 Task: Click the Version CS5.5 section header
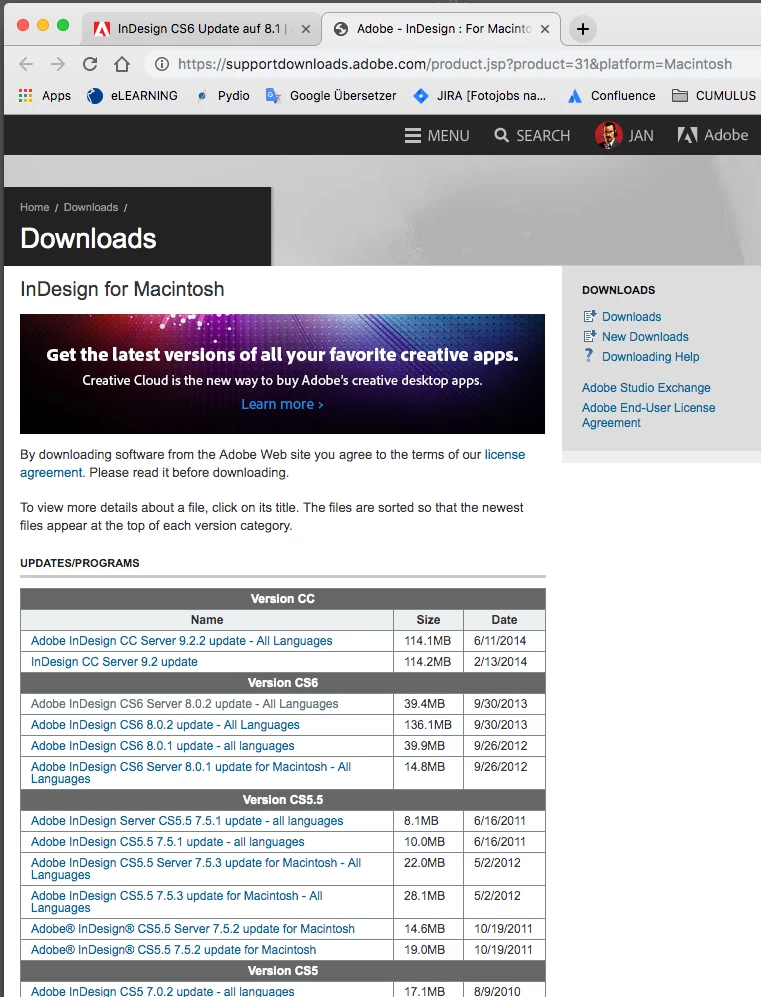282,800
